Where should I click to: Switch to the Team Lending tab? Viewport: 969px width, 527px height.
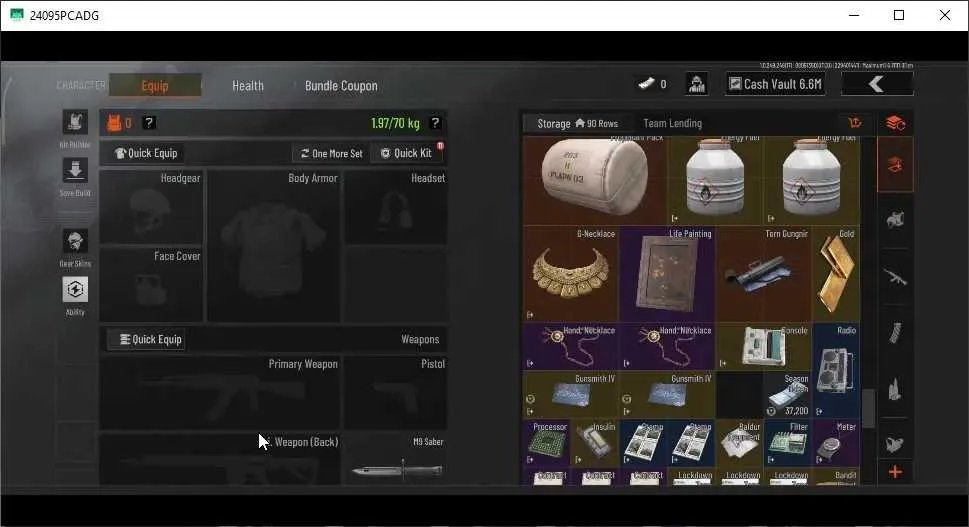[672, 123]
